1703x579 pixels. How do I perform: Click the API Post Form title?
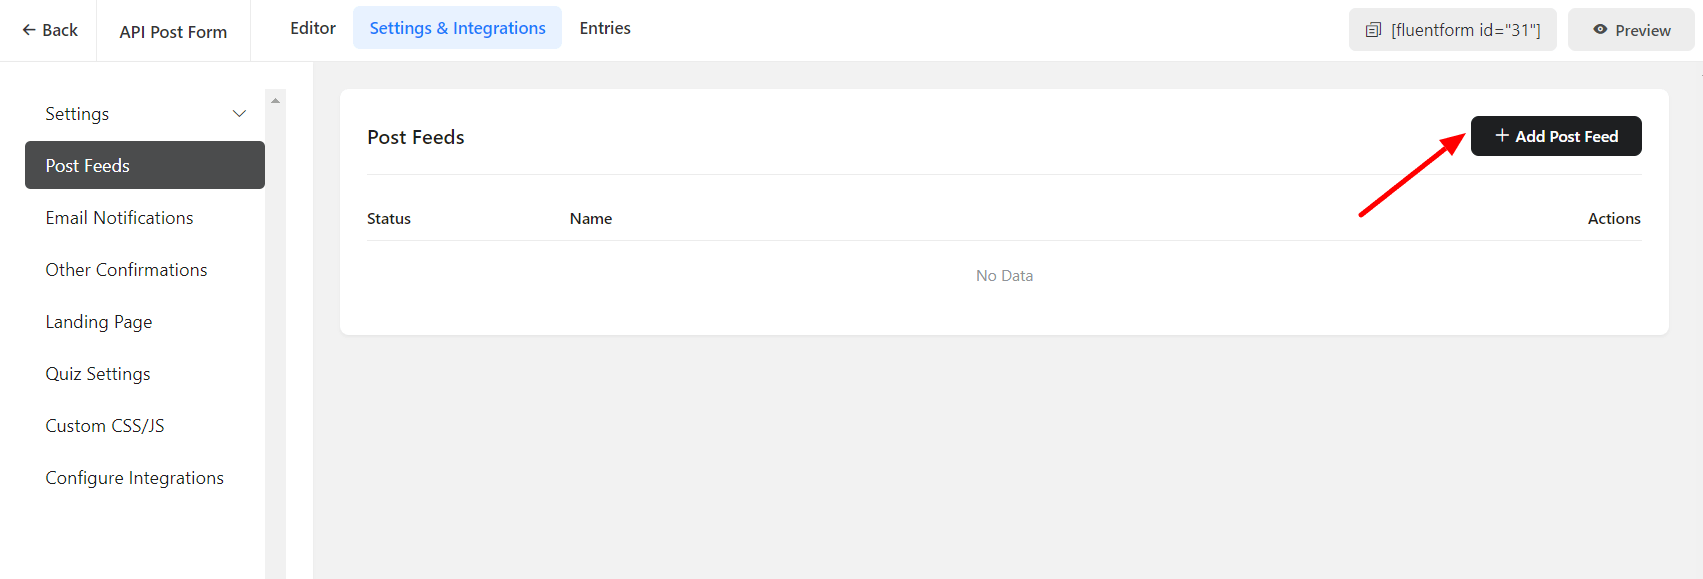(x=173, y=32)
